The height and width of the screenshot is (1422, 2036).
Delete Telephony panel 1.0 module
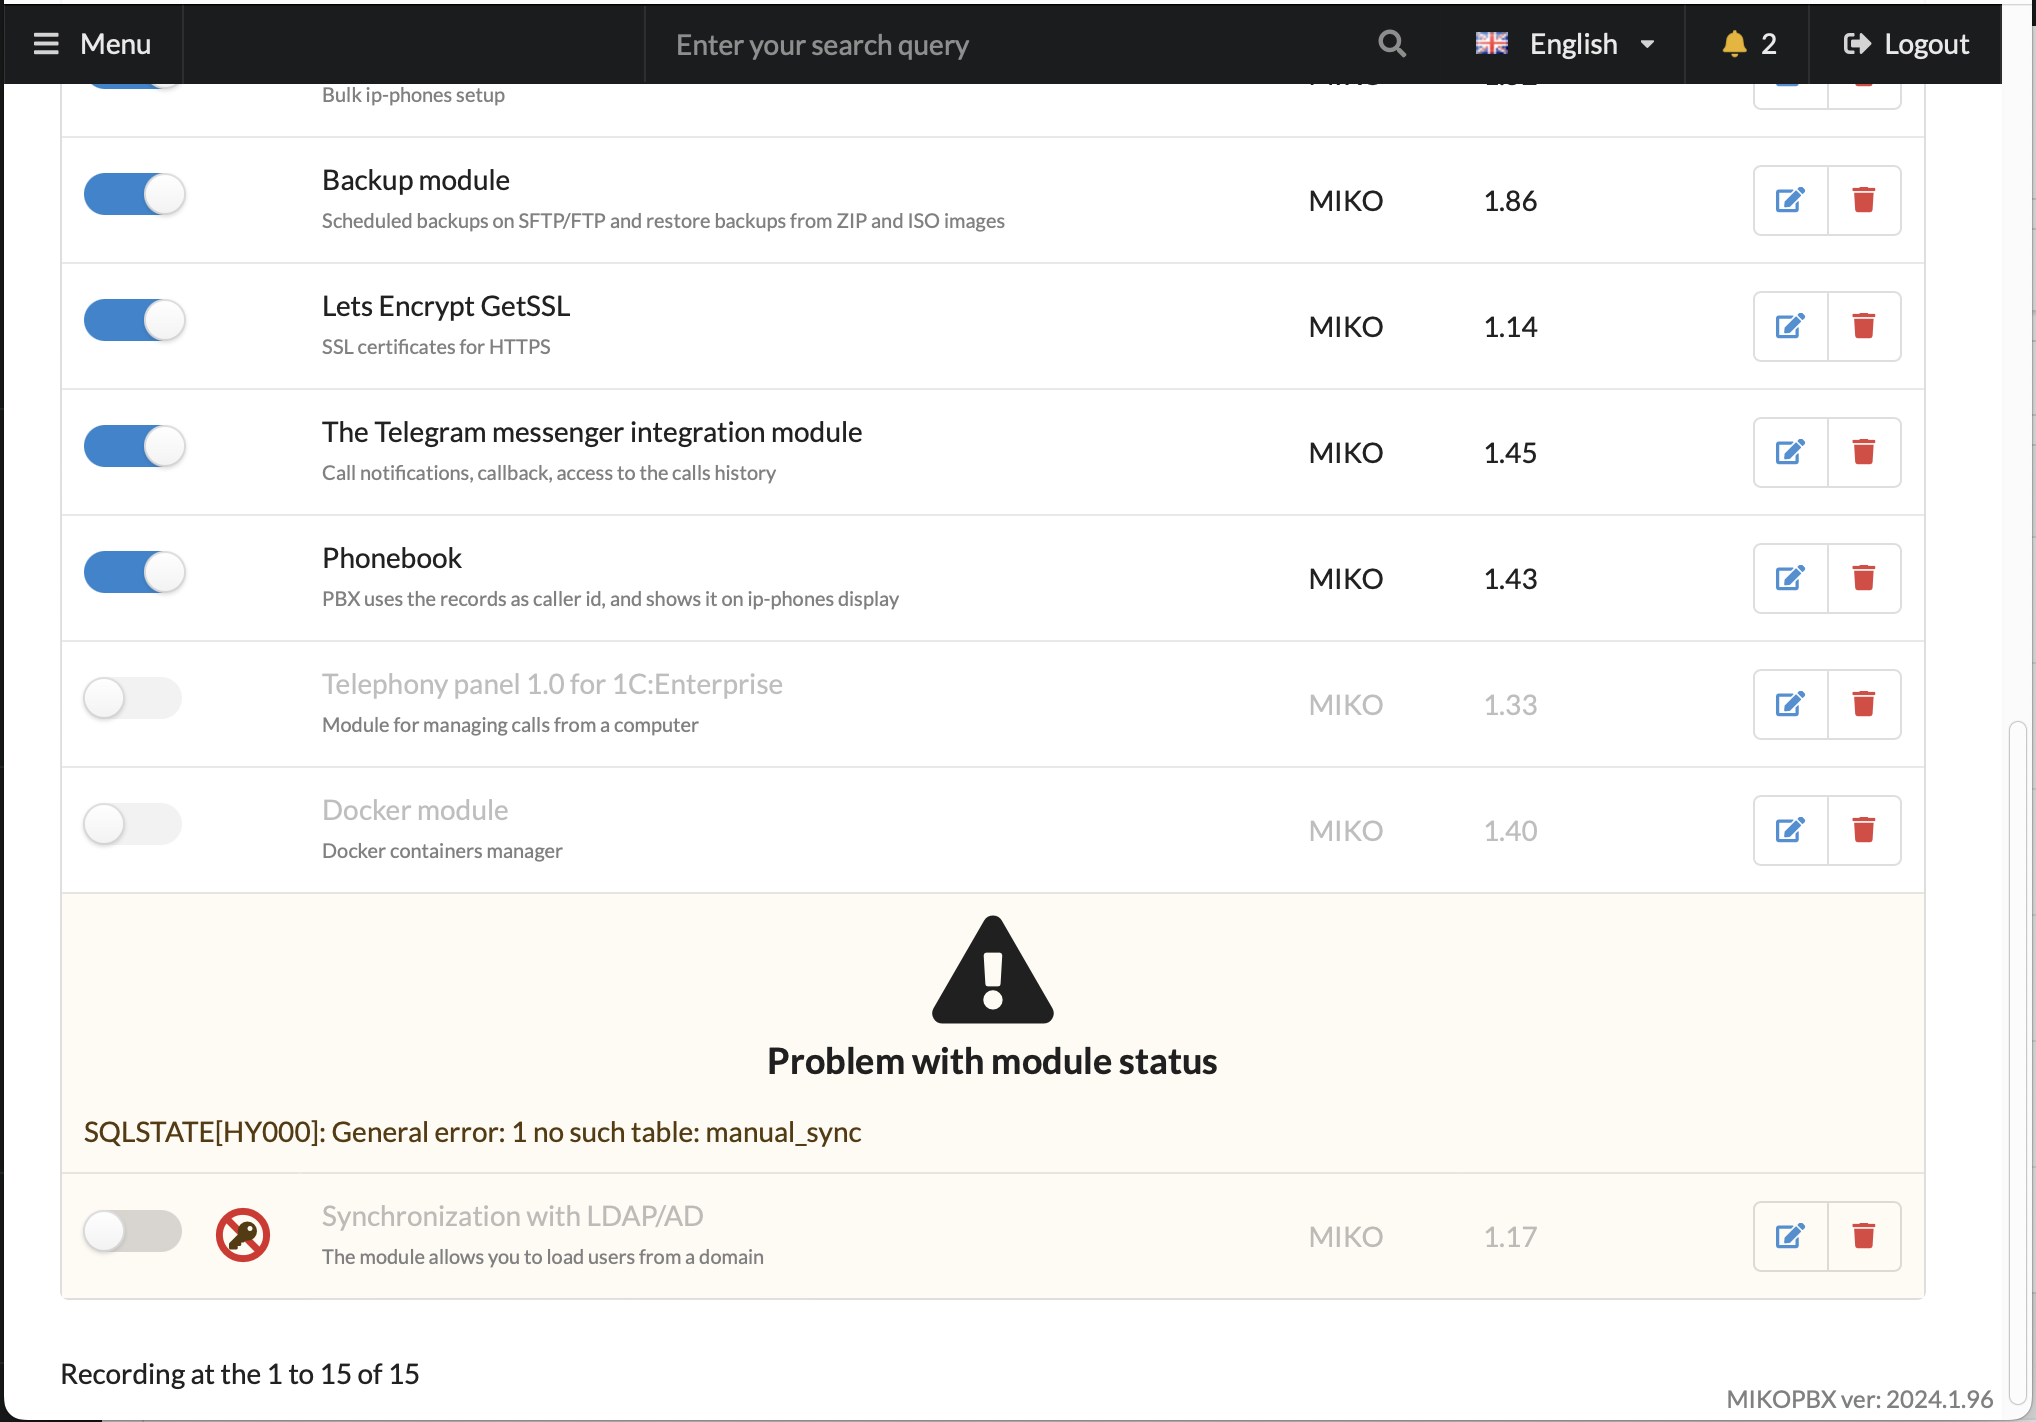1863,704
